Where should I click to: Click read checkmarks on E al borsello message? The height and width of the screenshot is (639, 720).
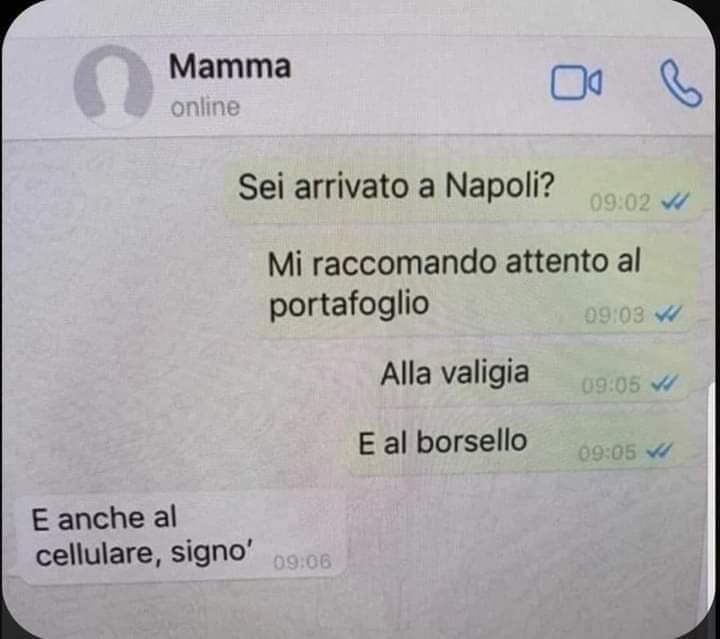coord(659,451)
